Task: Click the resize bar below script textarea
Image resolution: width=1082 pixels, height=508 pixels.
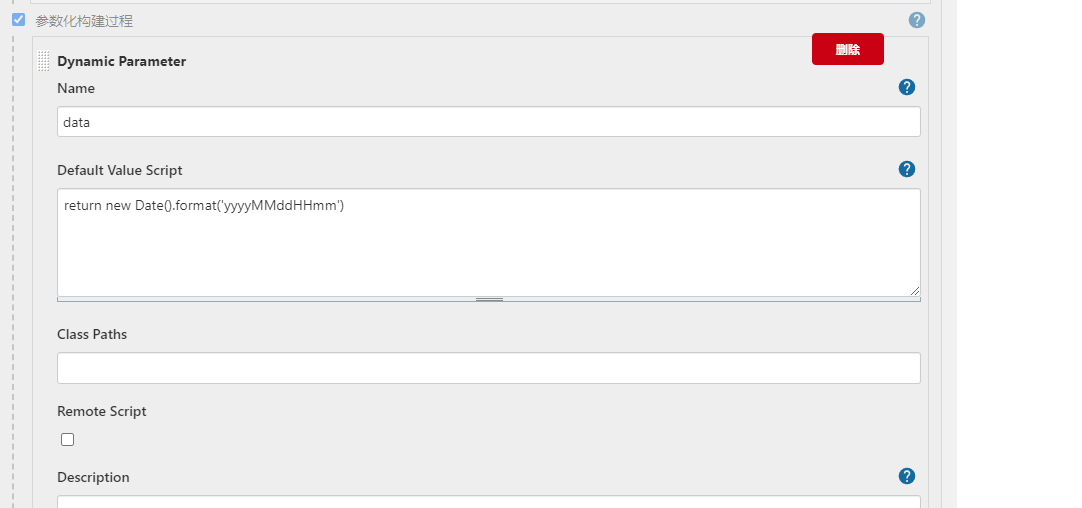Action: [489, 299]
